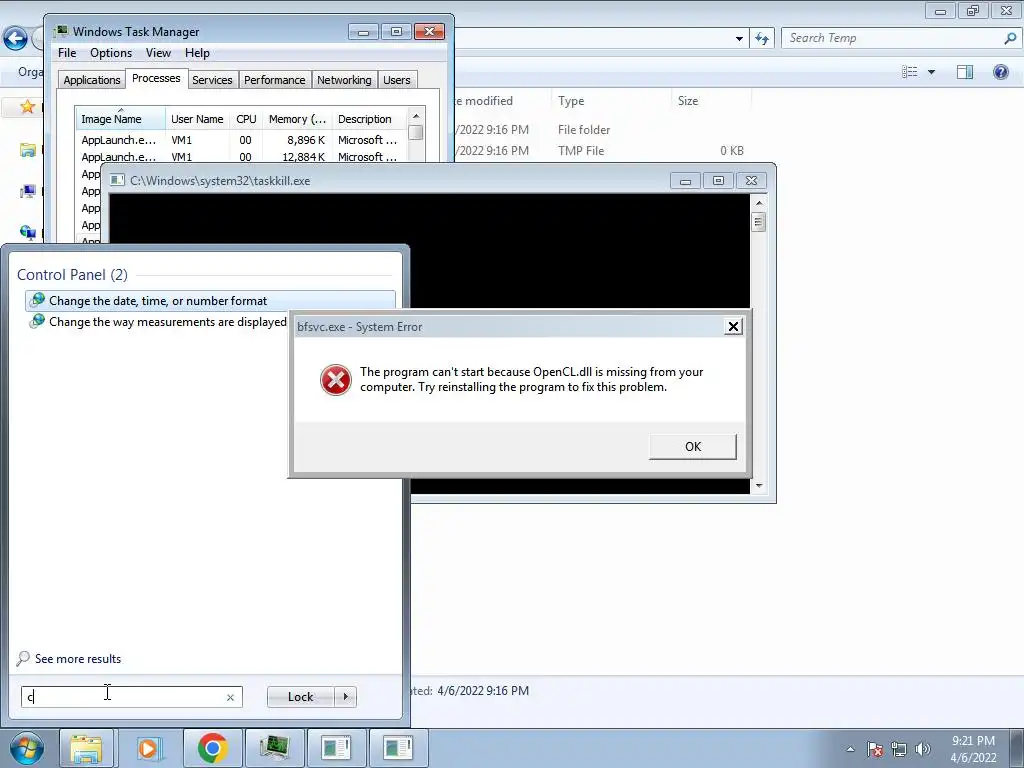
Task: Click the network tray icon
Action: click(x=899, y=749)
